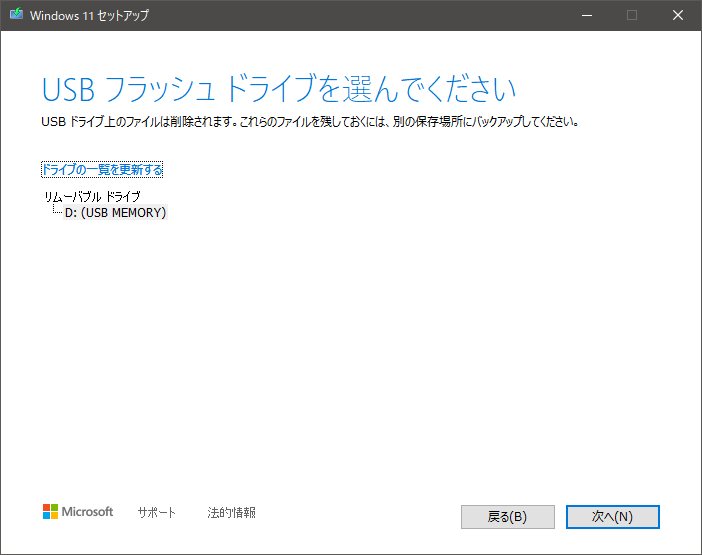Open the サポート link

(x=157, y=512)
